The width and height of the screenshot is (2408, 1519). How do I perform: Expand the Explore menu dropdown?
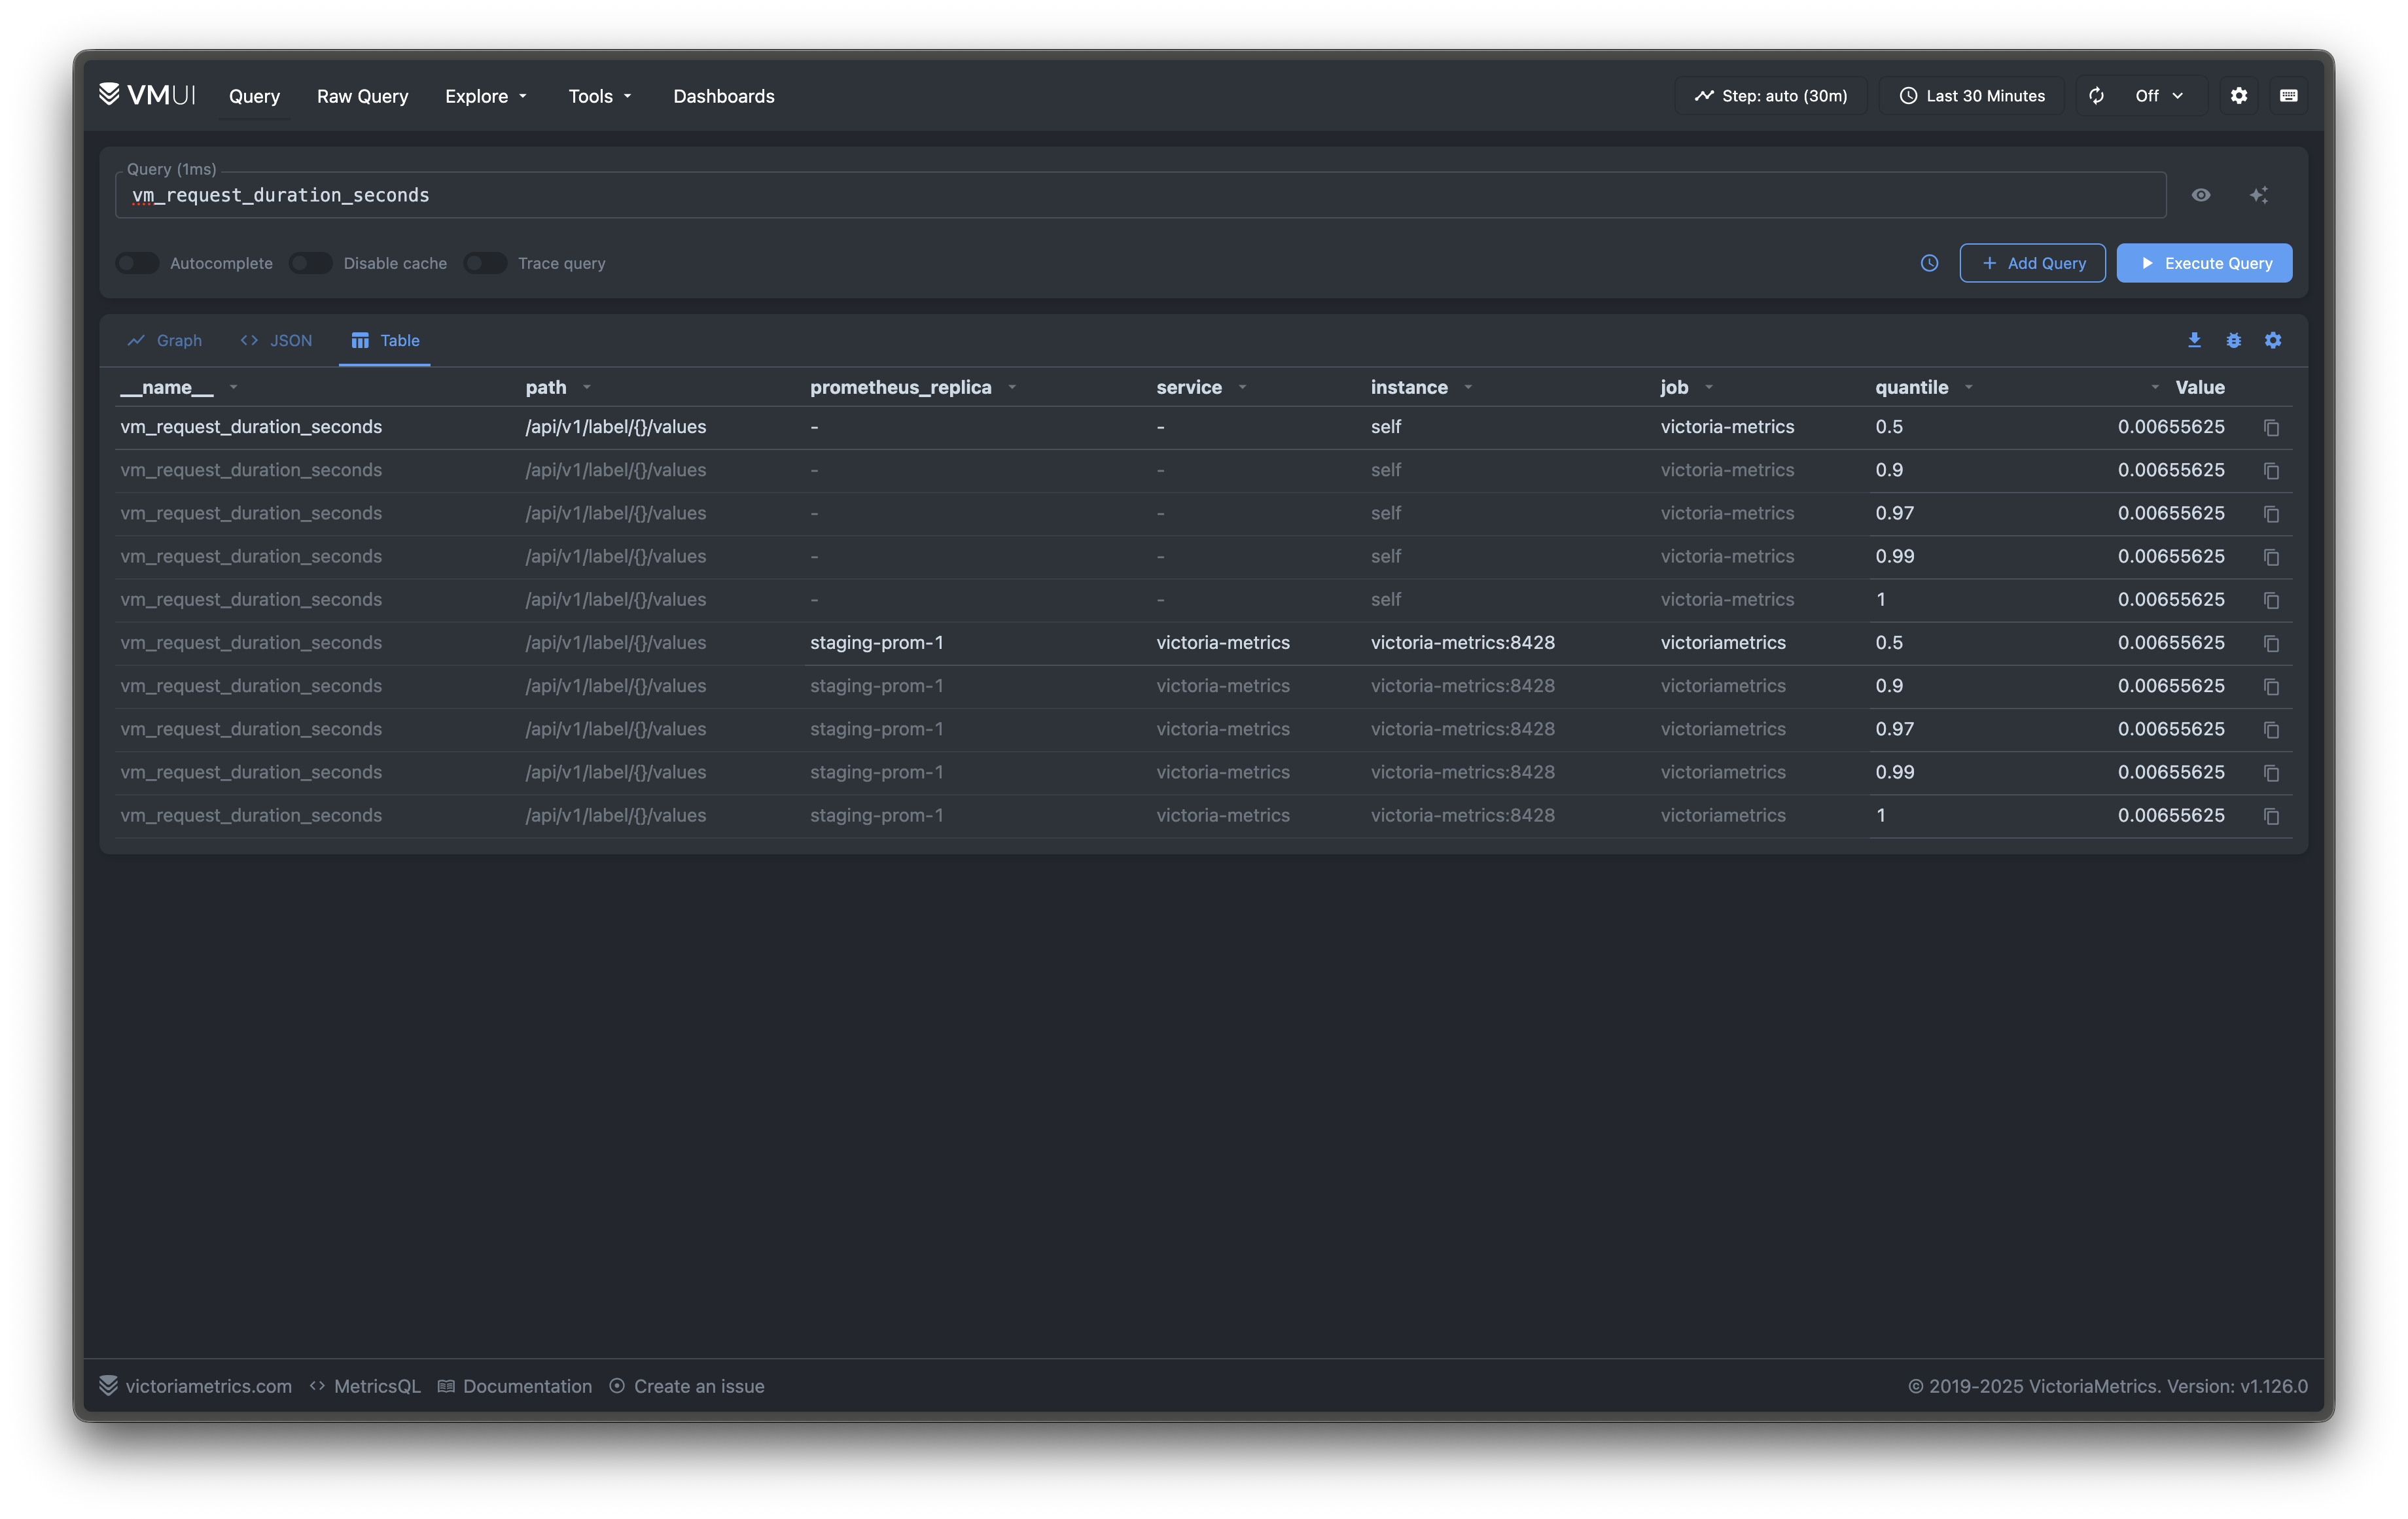coord(486,96)
